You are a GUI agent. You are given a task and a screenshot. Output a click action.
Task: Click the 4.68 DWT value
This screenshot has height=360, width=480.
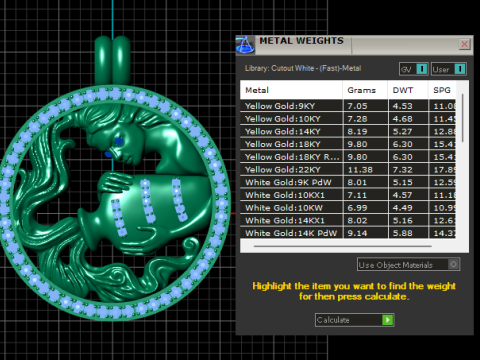[x=402, y=119]
